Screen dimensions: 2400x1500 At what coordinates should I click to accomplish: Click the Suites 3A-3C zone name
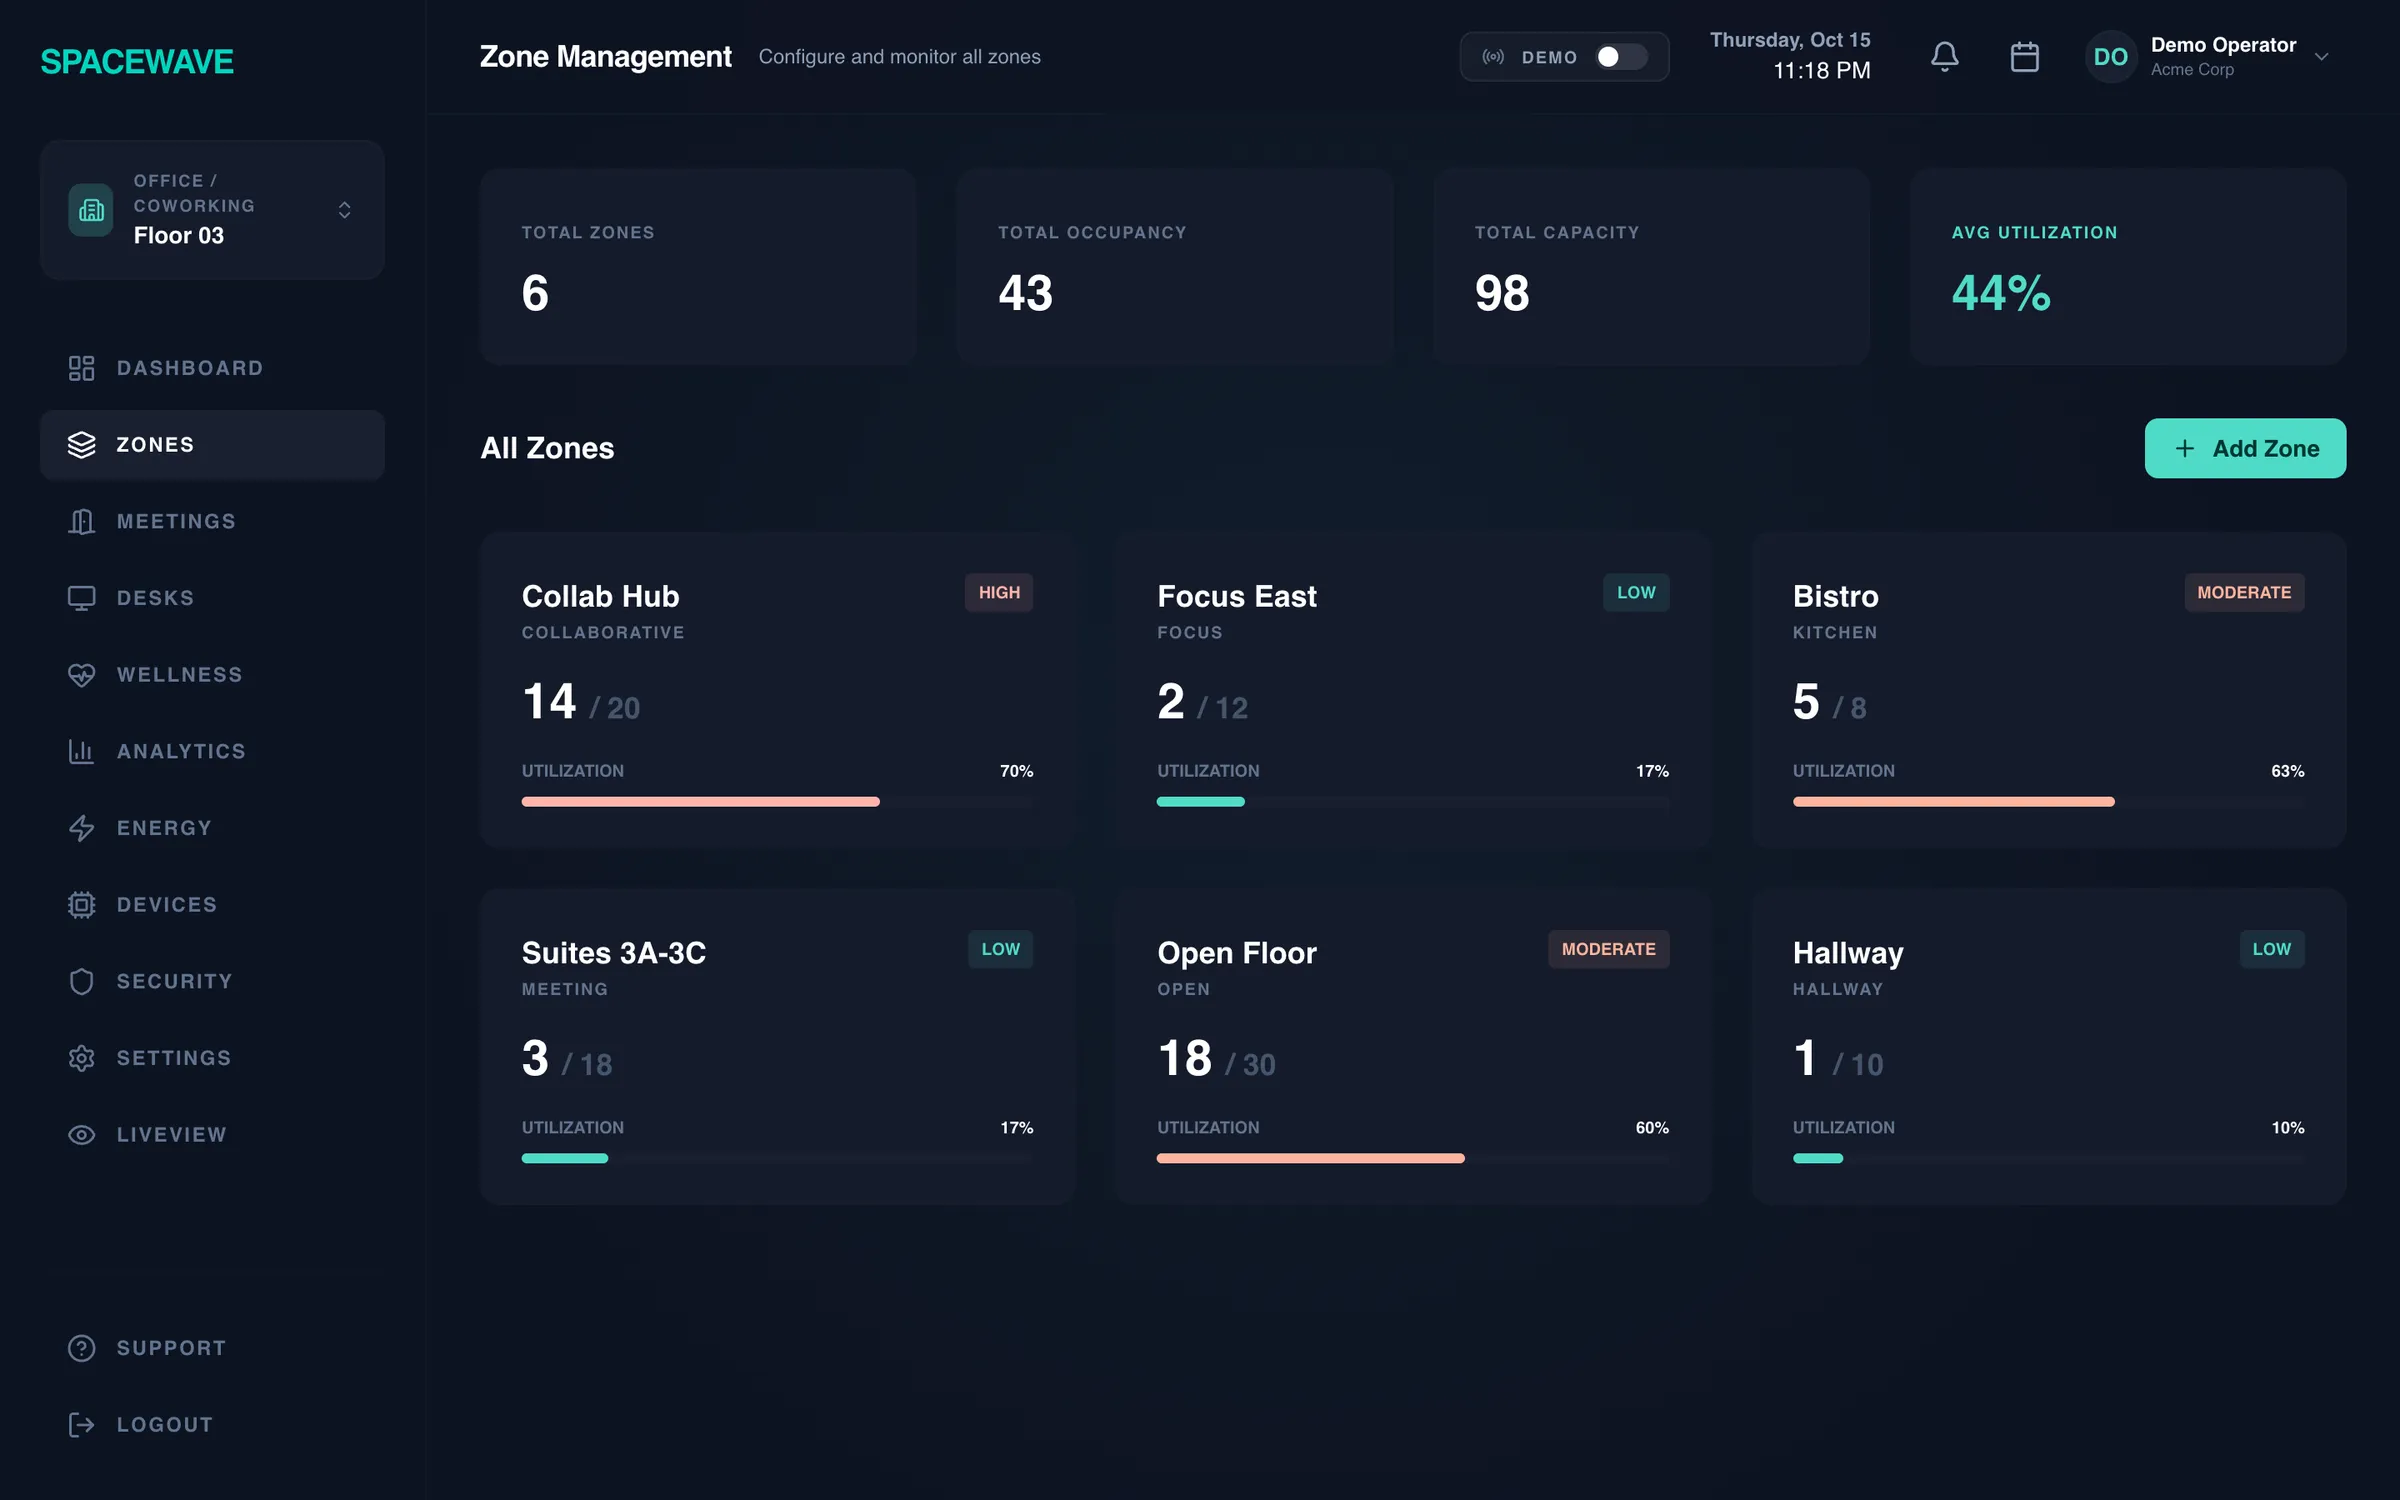tap(614, 953)
